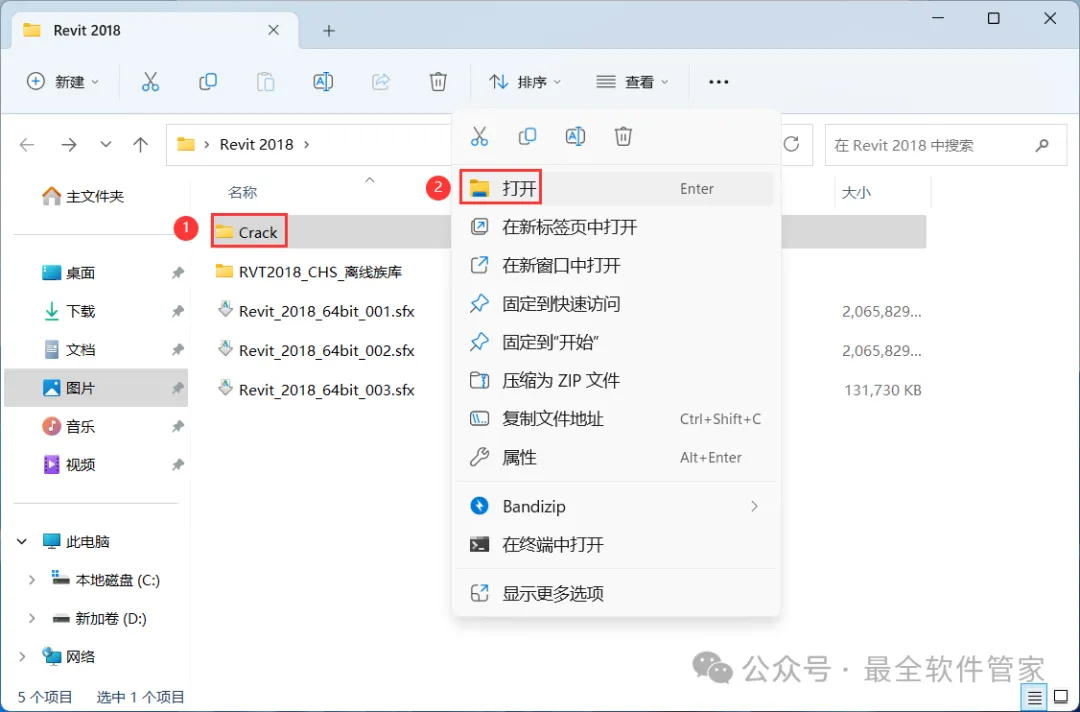Image resolution: width=1080 pixels, height=712 pixels.
Task: Open a new tab with the plus button
Action: 329,30
